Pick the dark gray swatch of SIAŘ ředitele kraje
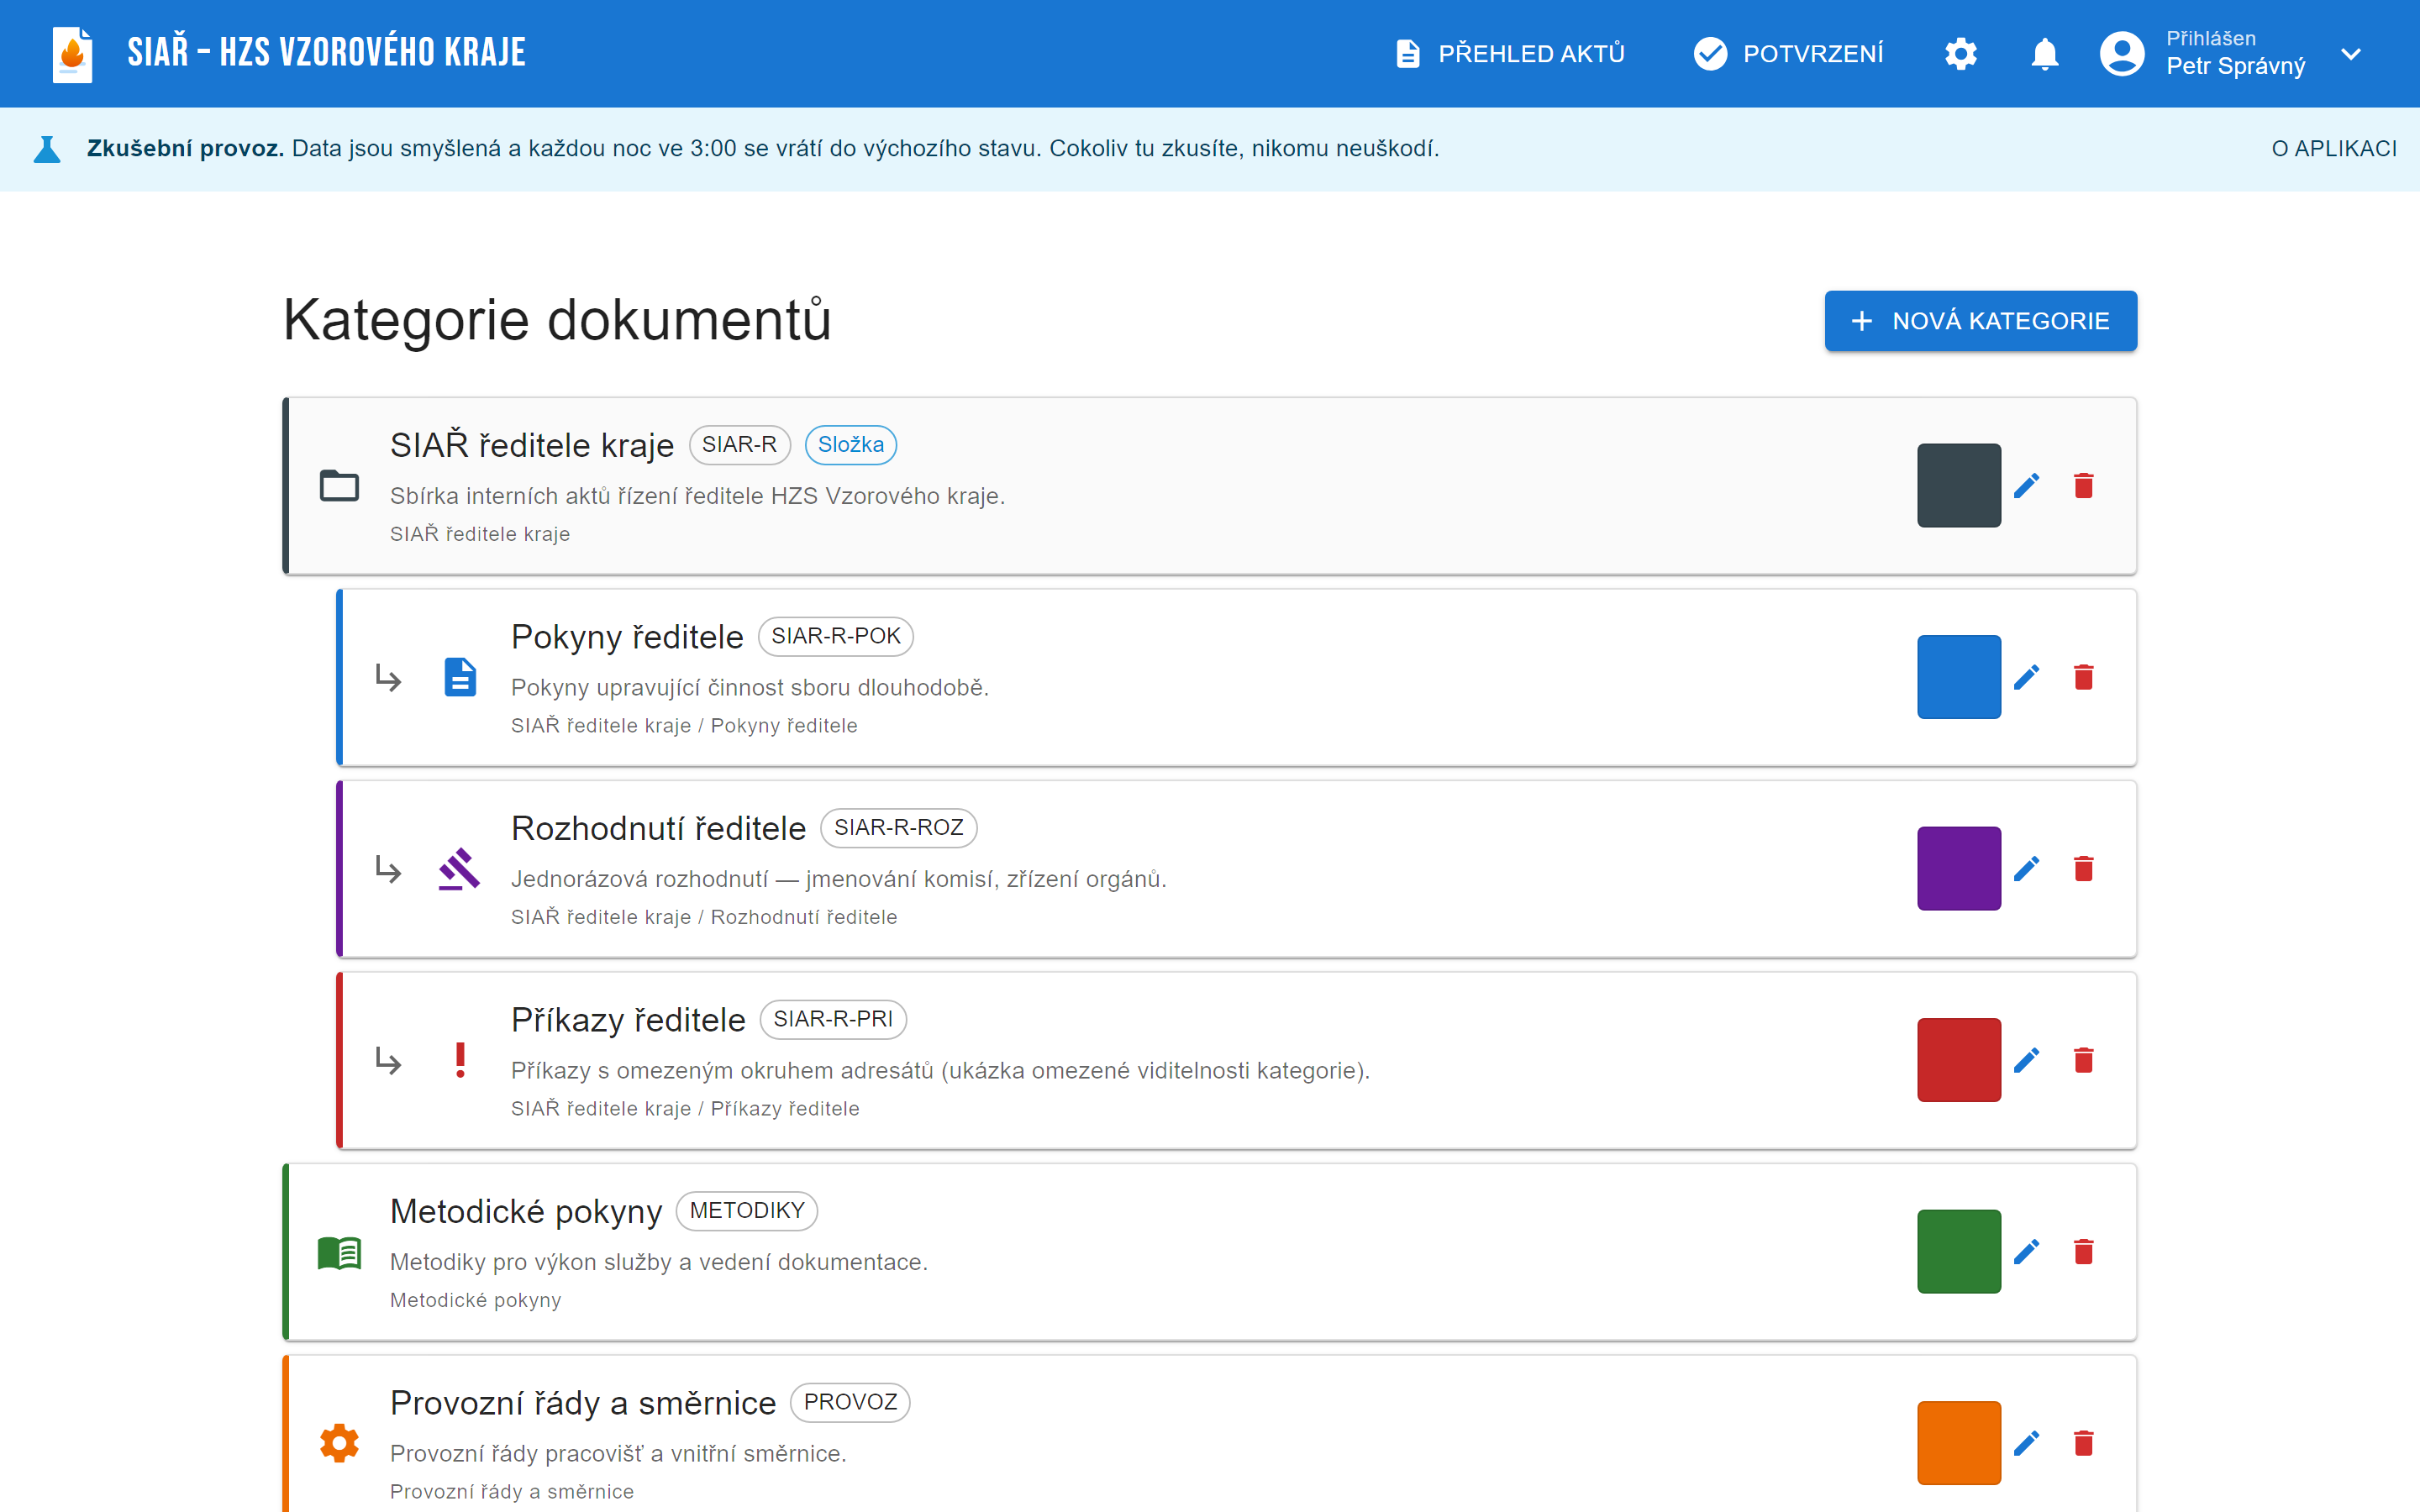Image resolution: width=2420 pixels, height=1512 pixels. (1958, 486)
